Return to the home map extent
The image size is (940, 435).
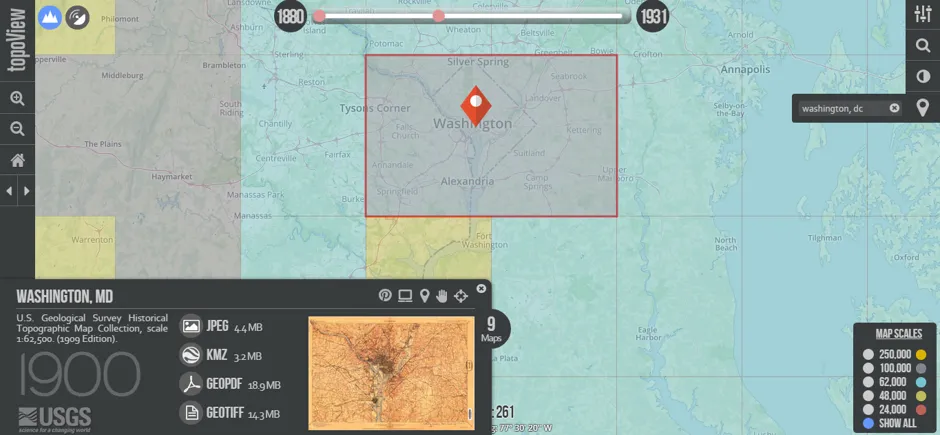tap(17, 160)
